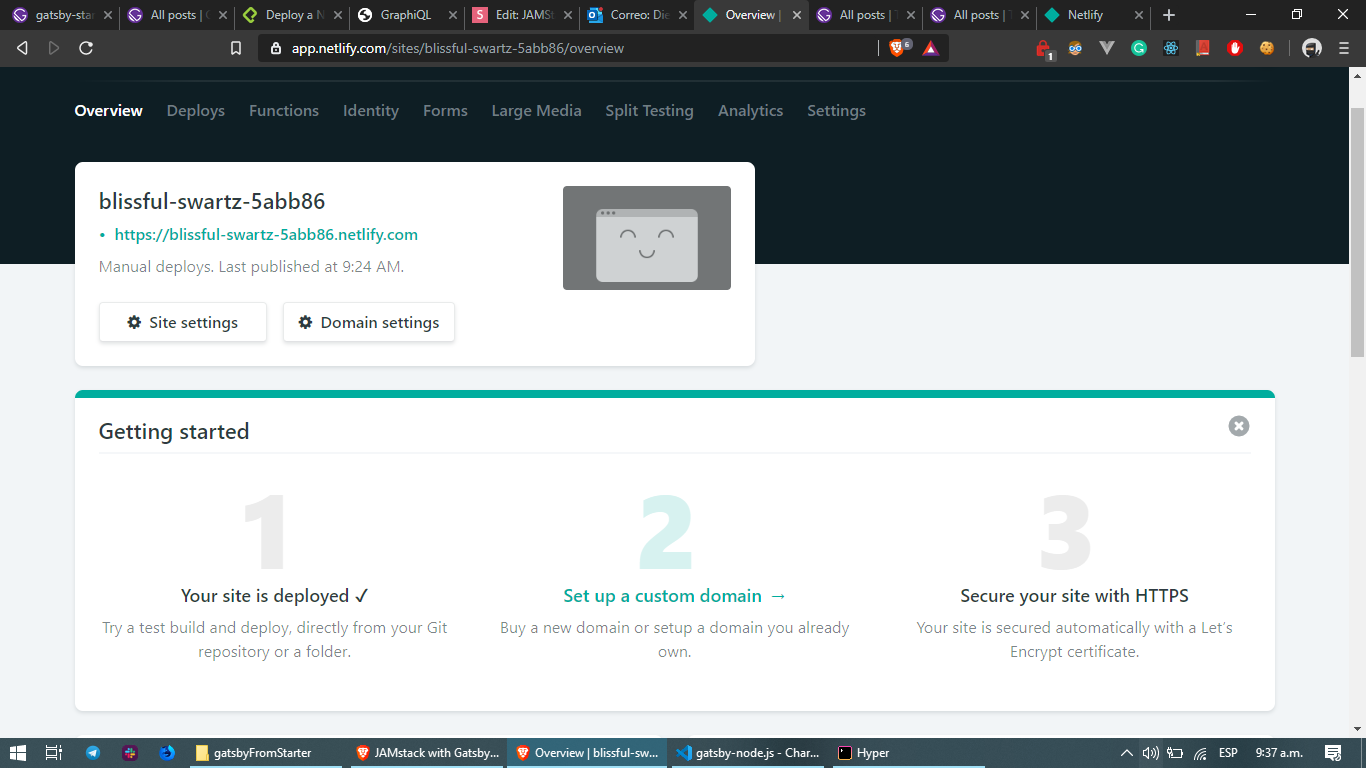Open the Analytics navigation tab
The height and width of the screenshot is (768, 1366).
[750, 111]
